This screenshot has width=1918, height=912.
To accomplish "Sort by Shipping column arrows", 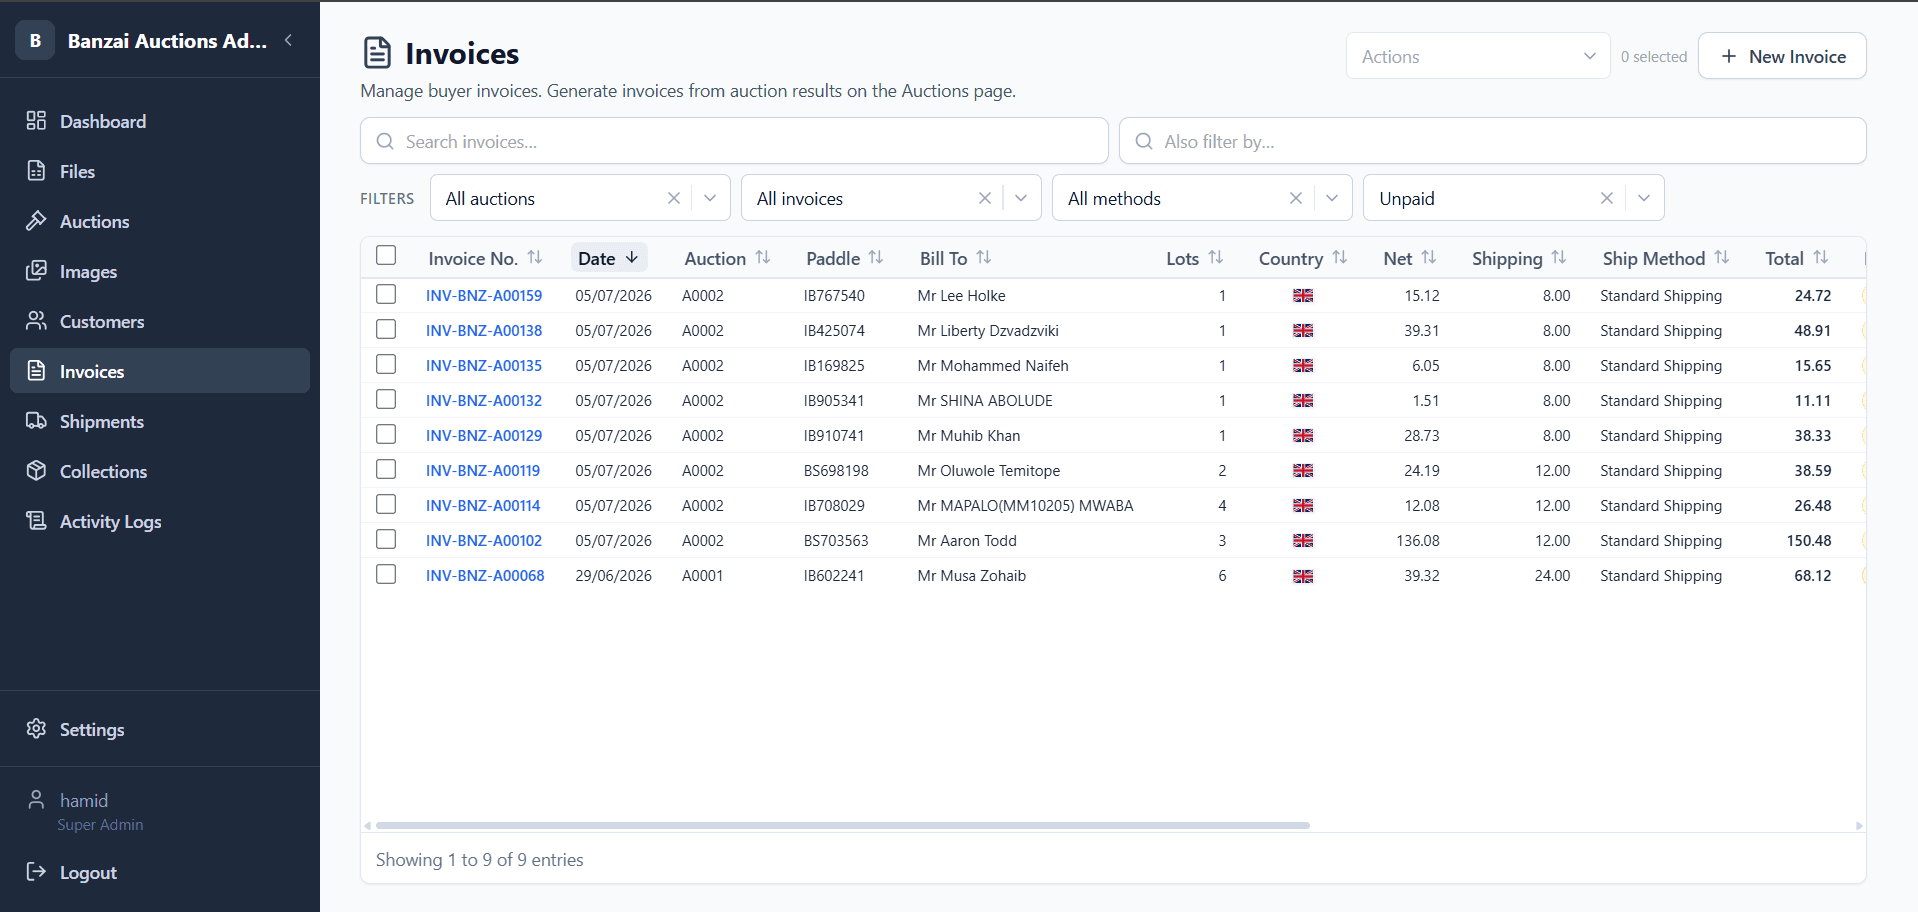I will tap(1559, 258).
